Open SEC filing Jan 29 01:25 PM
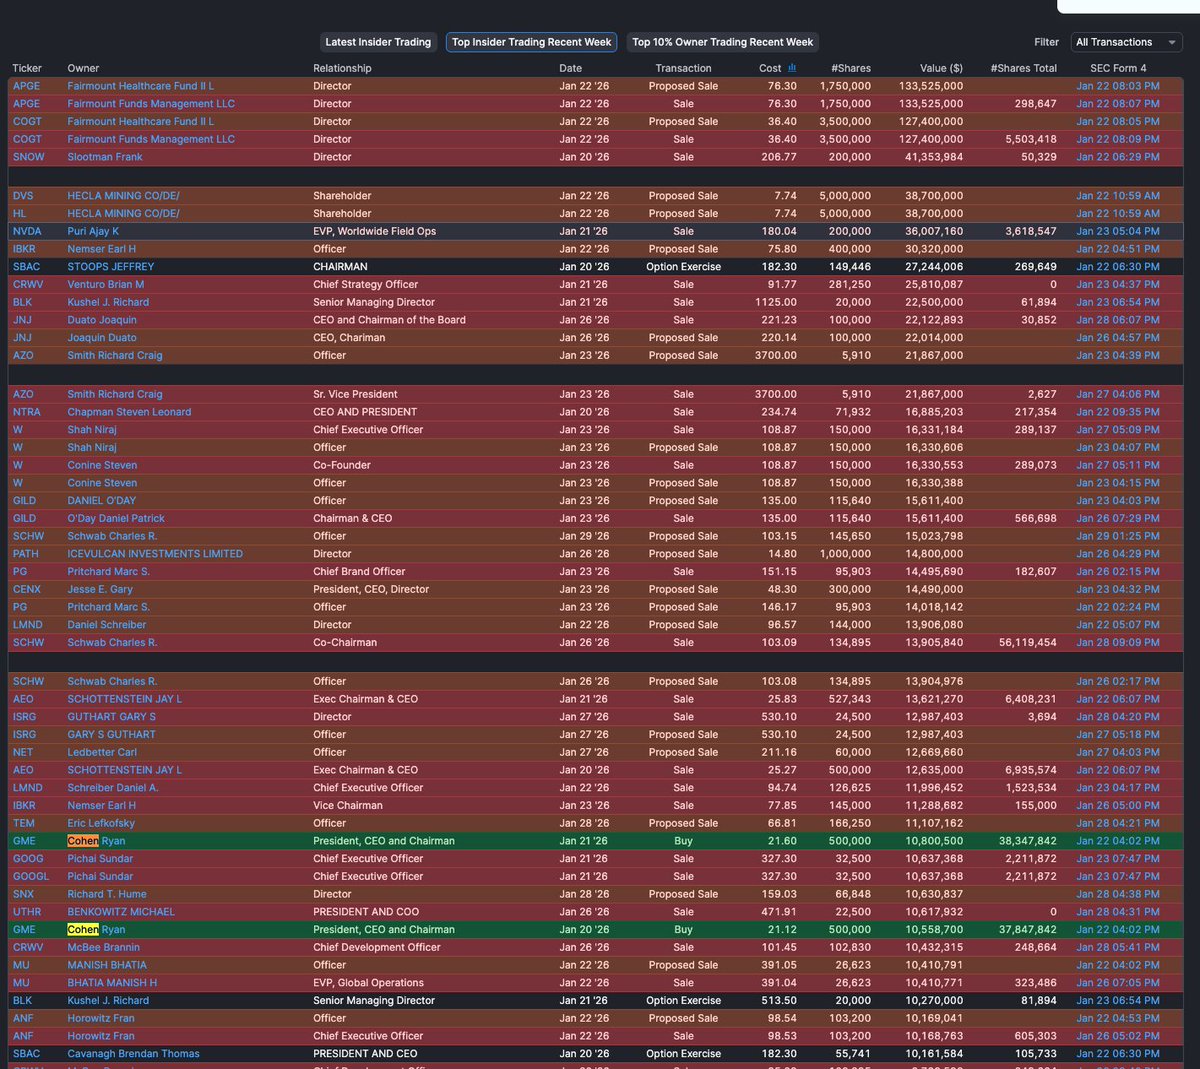This screenshot has height=1069, width=1200. tap(1118, 537)
